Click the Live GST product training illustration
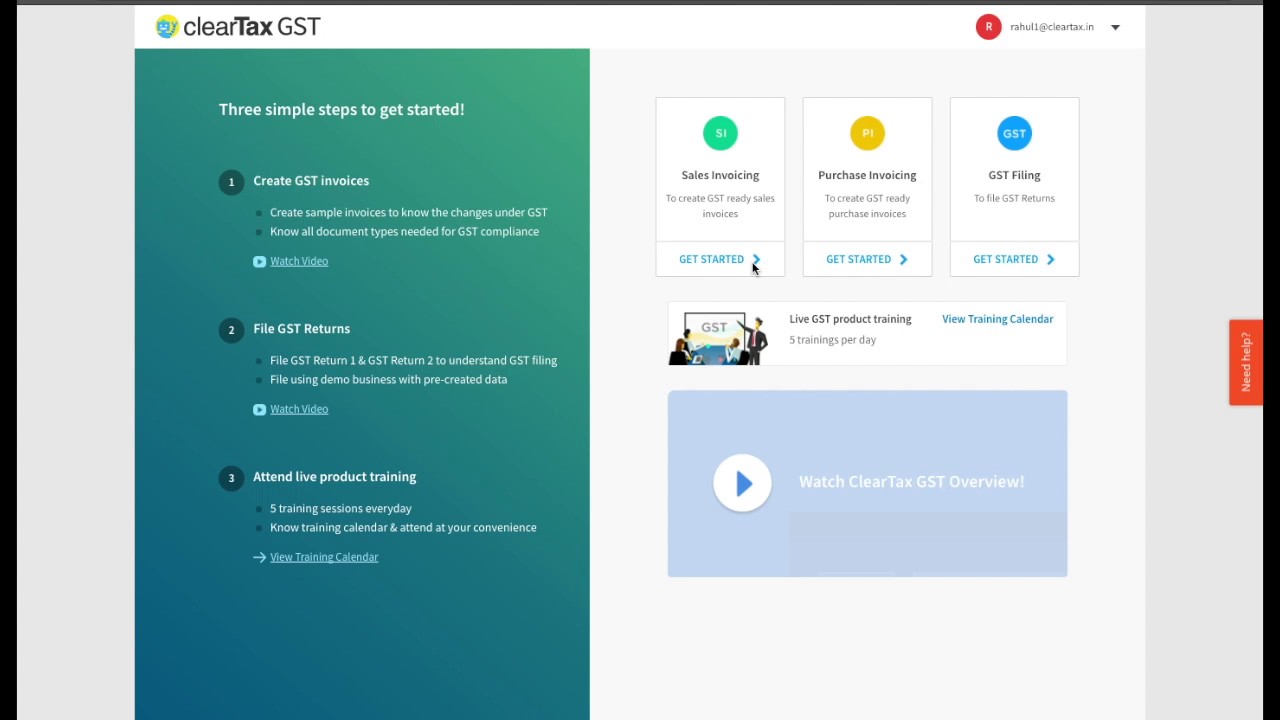The height and width of the screenshot is (720, 1280). click(719, 338)
